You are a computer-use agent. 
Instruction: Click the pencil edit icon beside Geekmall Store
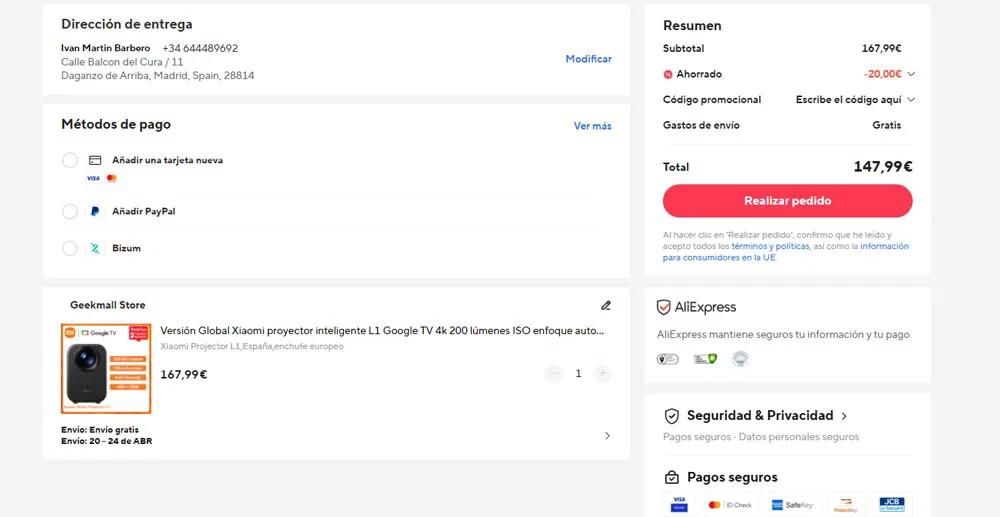[606, 305]
